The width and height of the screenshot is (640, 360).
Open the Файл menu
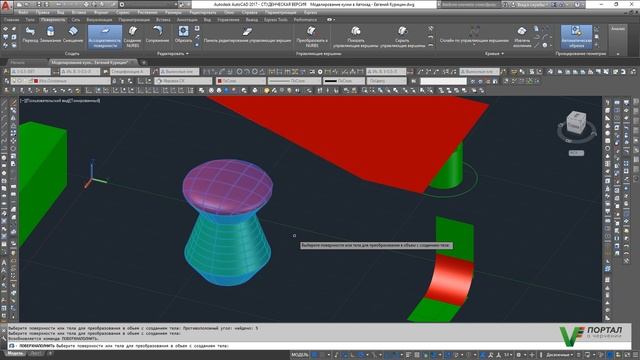(23, 12)
